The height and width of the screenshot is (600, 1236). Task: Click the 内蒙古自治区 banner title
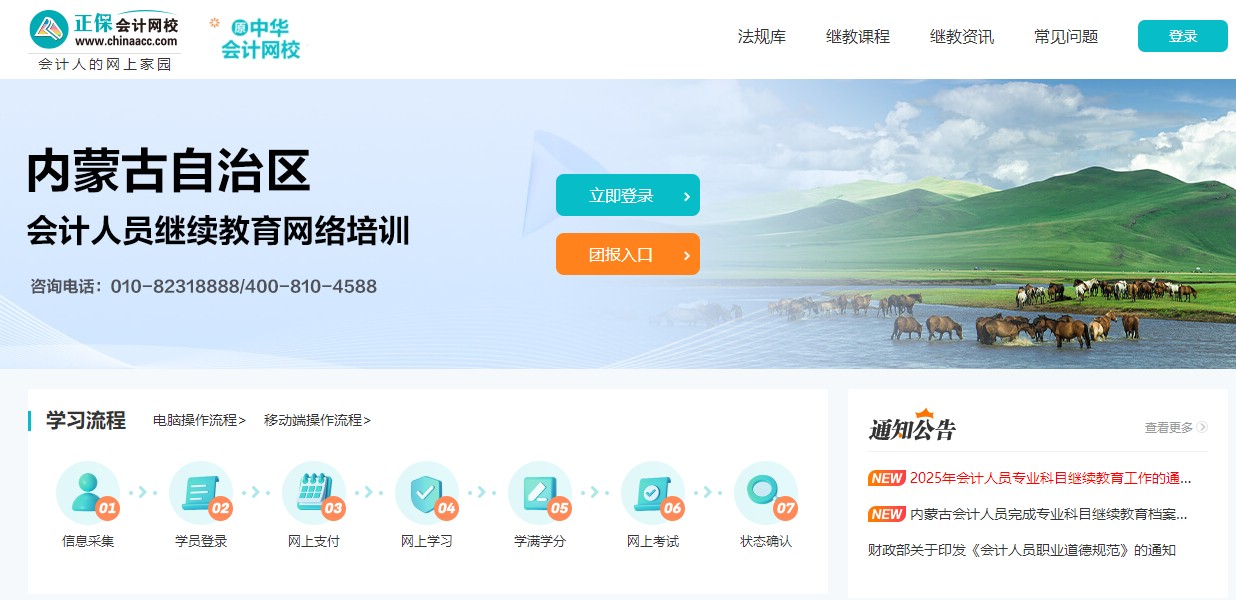pos(168,171)
